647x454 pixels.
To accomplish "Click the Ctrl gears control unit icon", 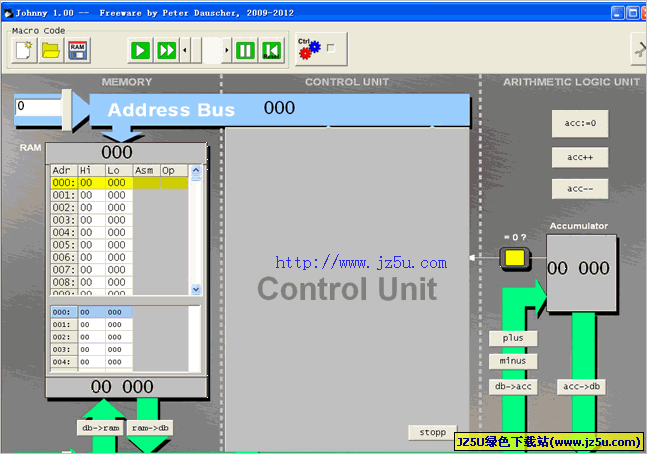I will coord(307,48).
